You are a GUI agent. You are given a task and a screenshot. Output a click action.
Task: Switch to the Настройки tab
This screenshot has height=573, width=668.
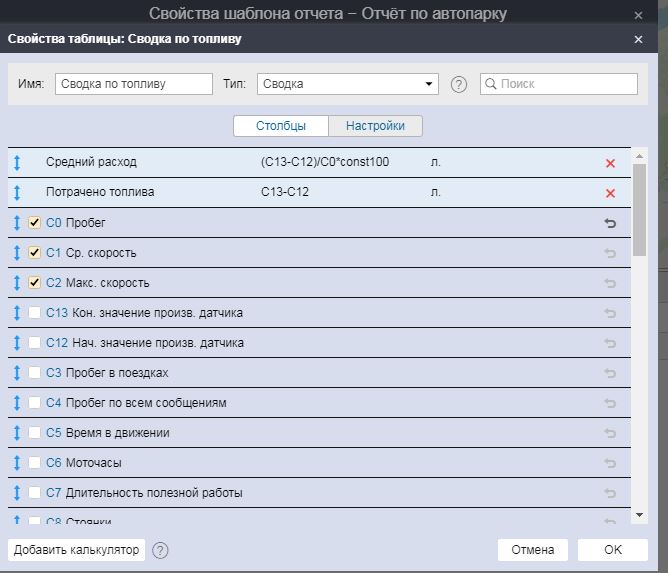(x=375, y=126)
